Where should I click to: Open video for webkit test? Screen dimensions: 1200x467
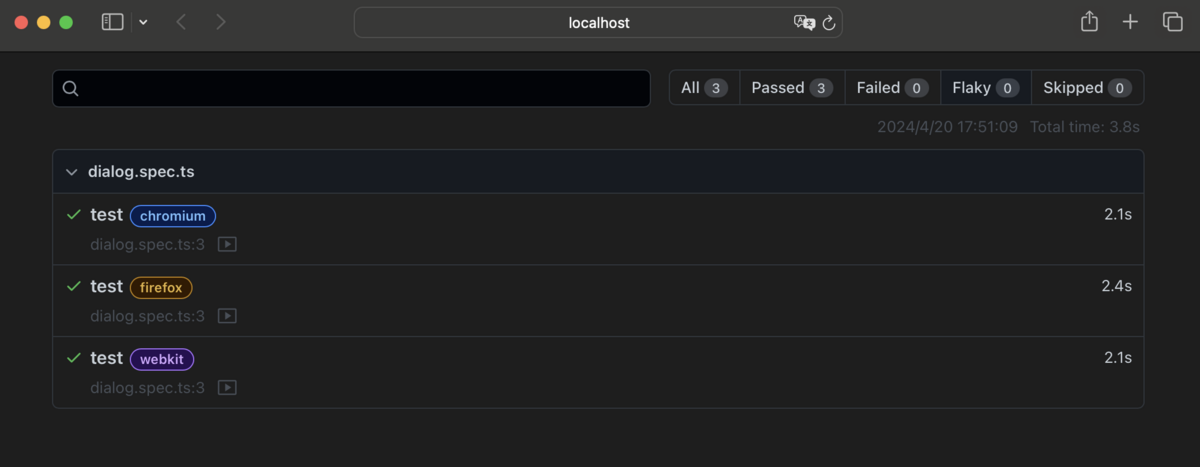click(228, 387)
